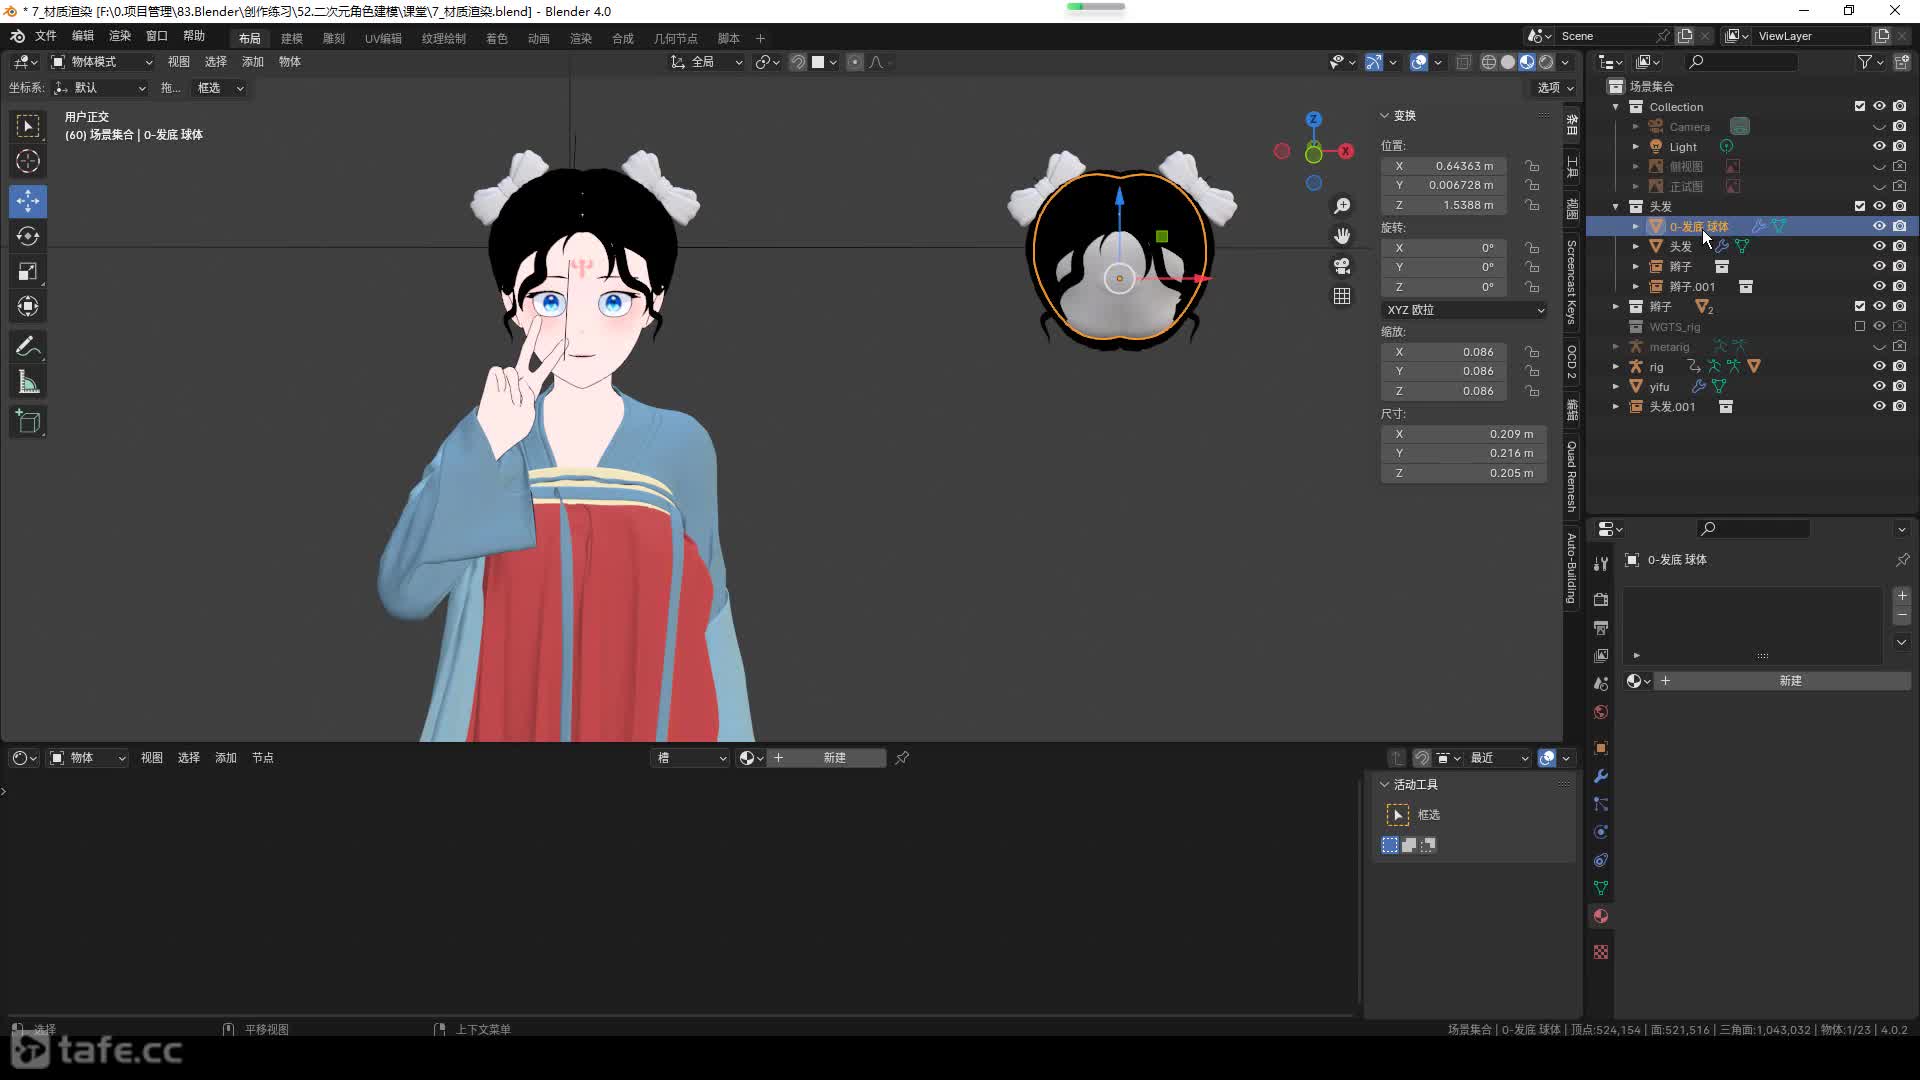Hide the Light object in viewport
The height and width of the screenshot is (1080, 1920).
(1879, 146)
